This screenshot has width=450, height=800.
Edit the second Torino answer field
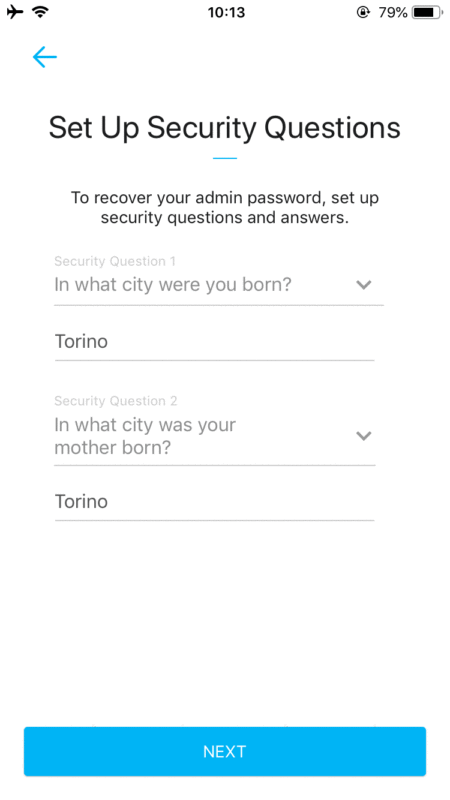pos(215,502)
